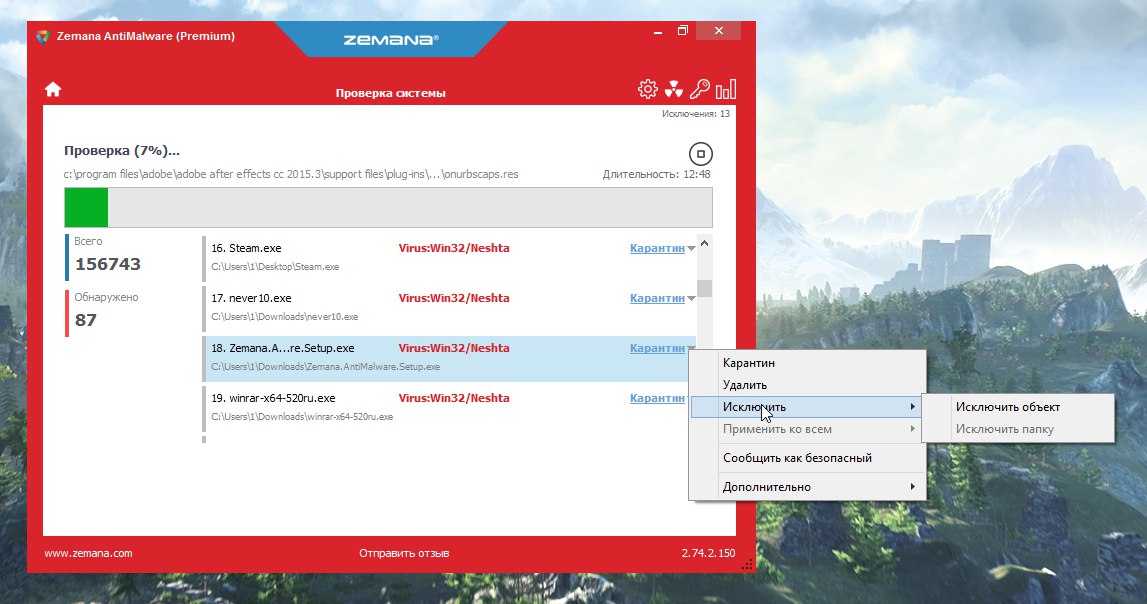Viewport: 1147px width, 604px height.
Task: Open reports bar chart icon
Action: tap(726, 89)
